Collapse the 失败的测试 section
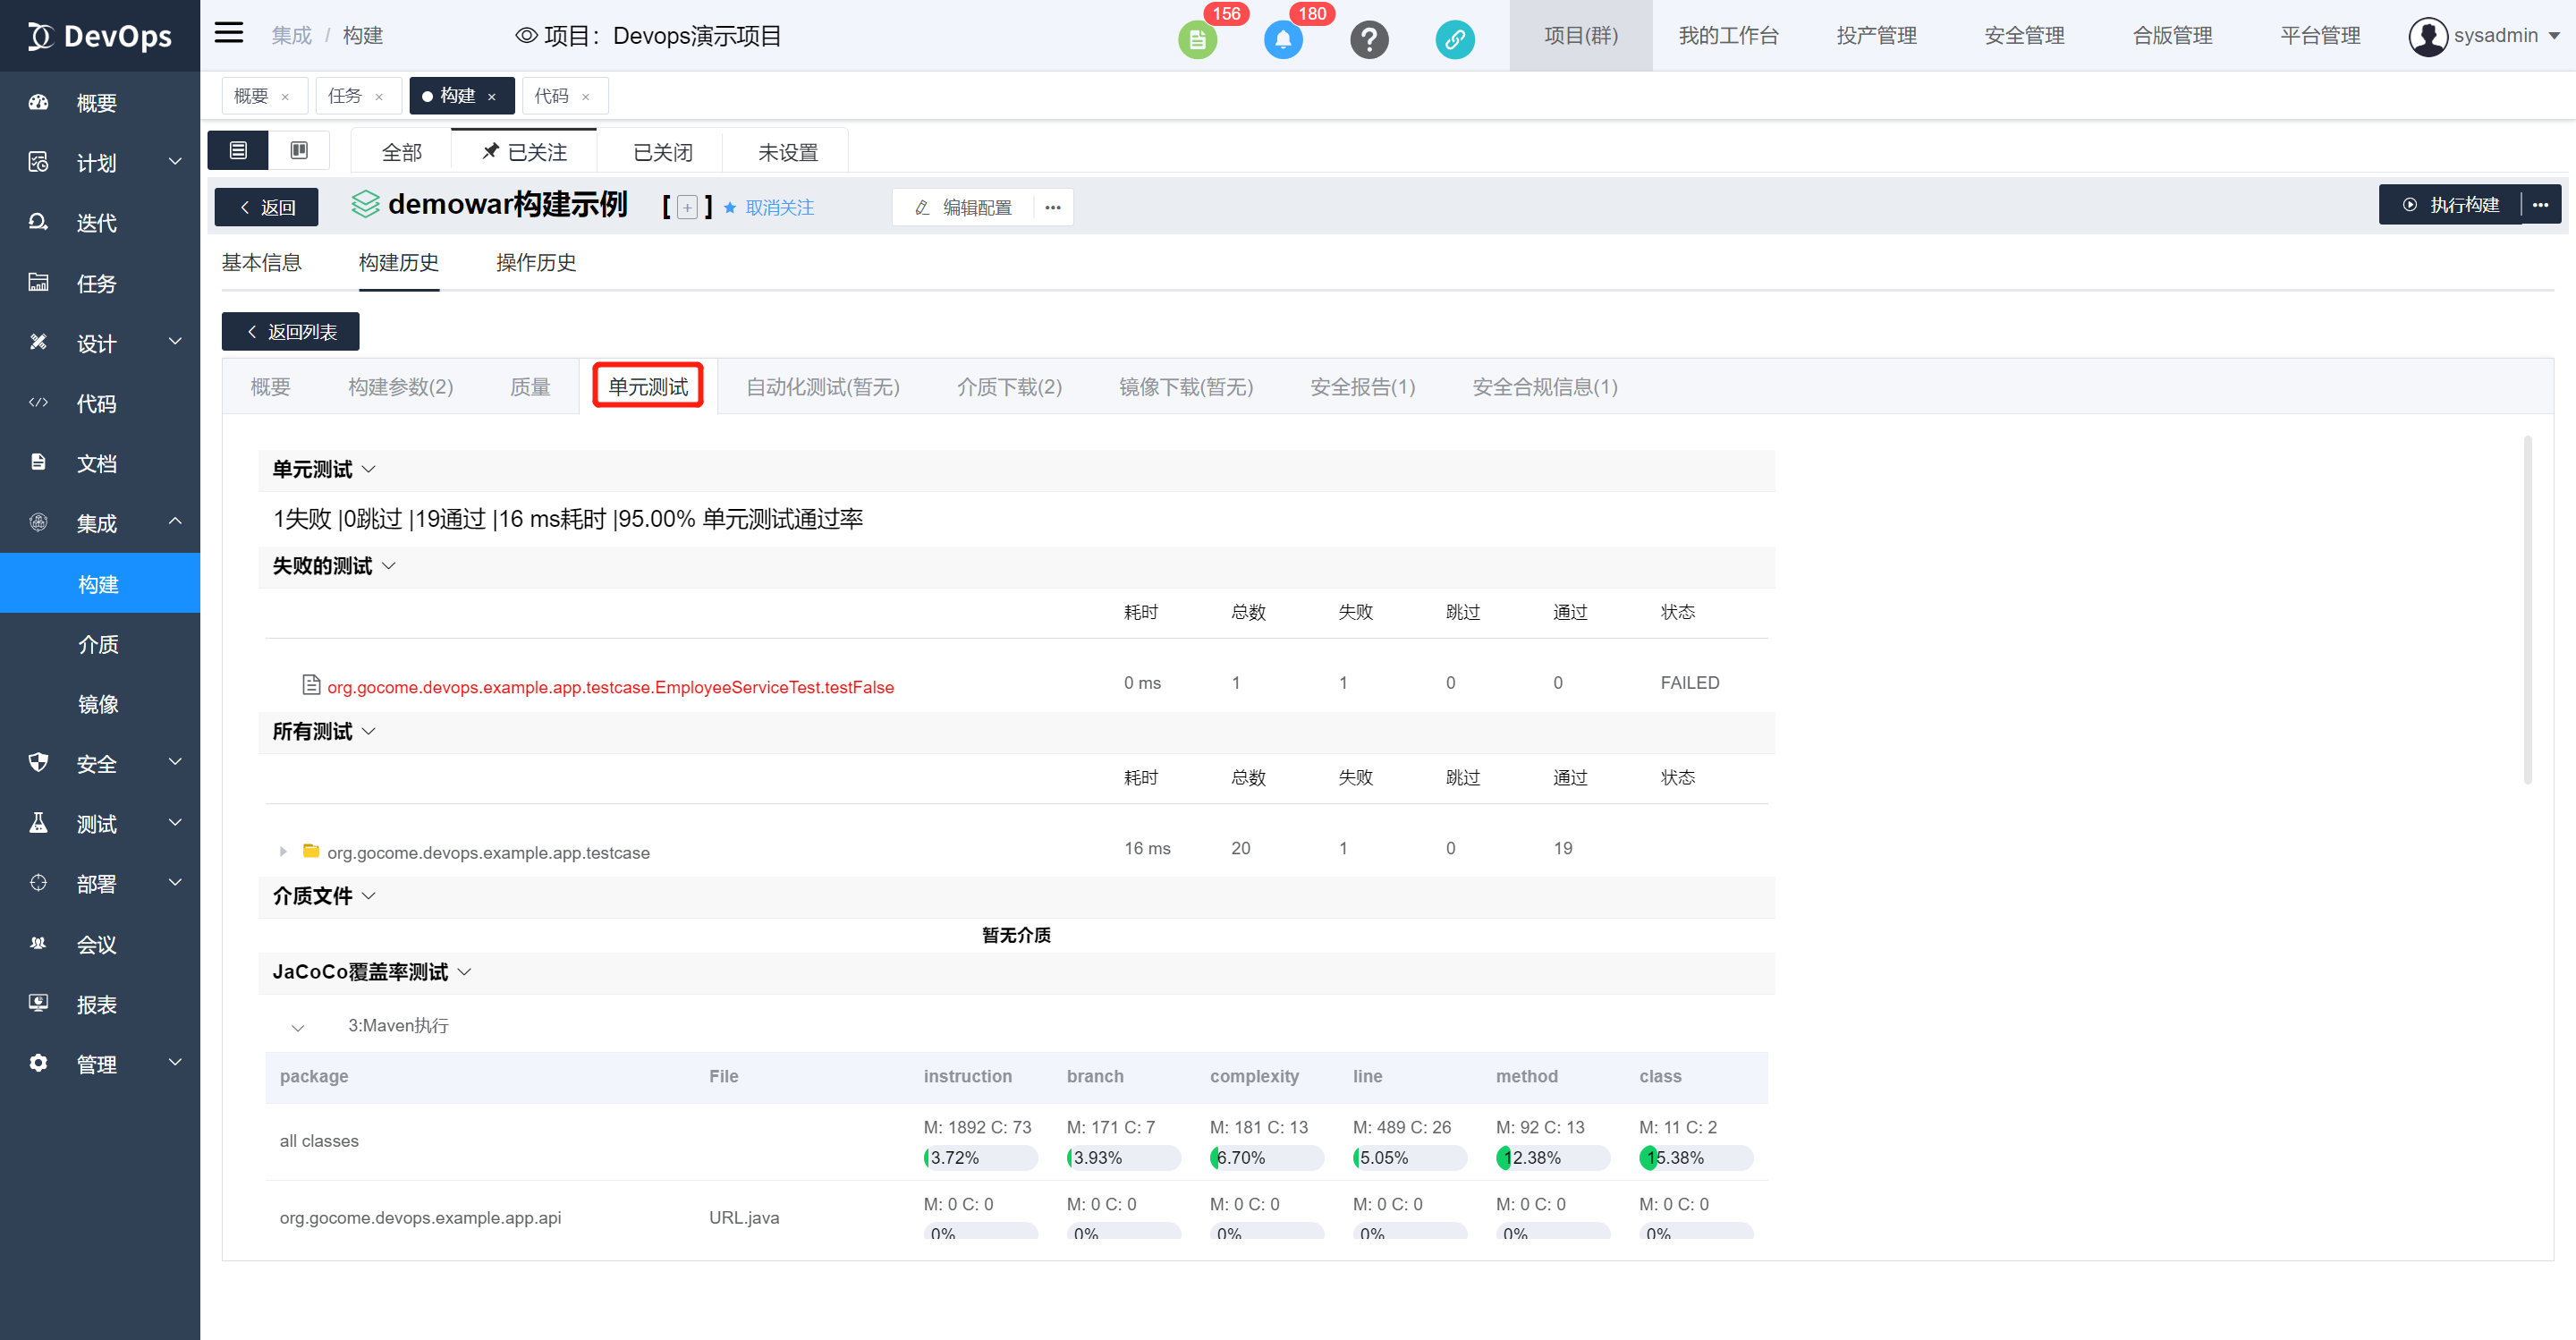 click(389, 566)
